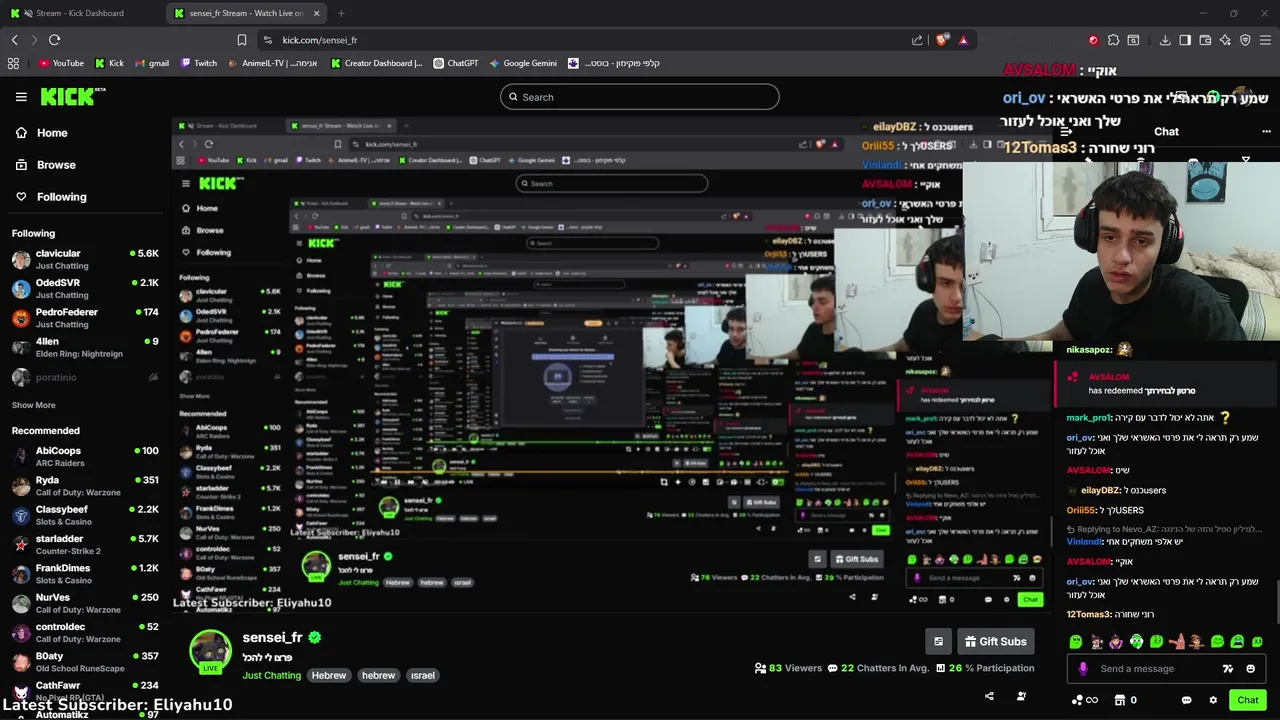Expand Show More under Following
The height and width of the screenshot is (720, 1280).
coord(33,405)
